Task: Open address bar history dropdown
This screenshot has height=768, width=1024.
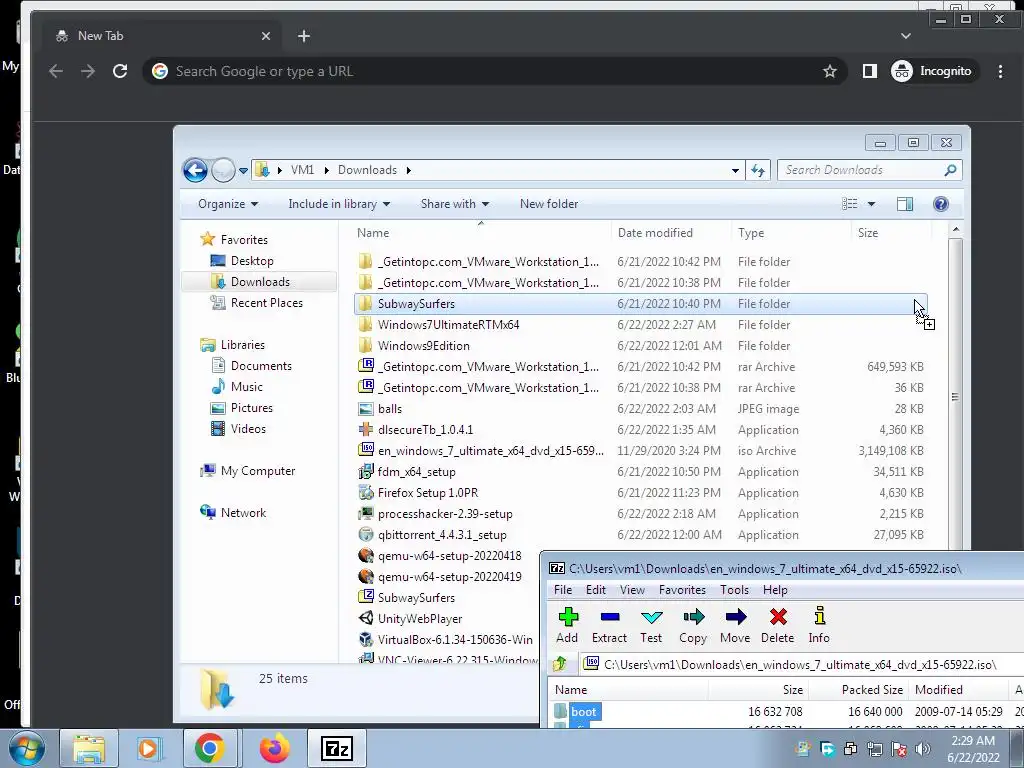Action: (x=735, y=170)
